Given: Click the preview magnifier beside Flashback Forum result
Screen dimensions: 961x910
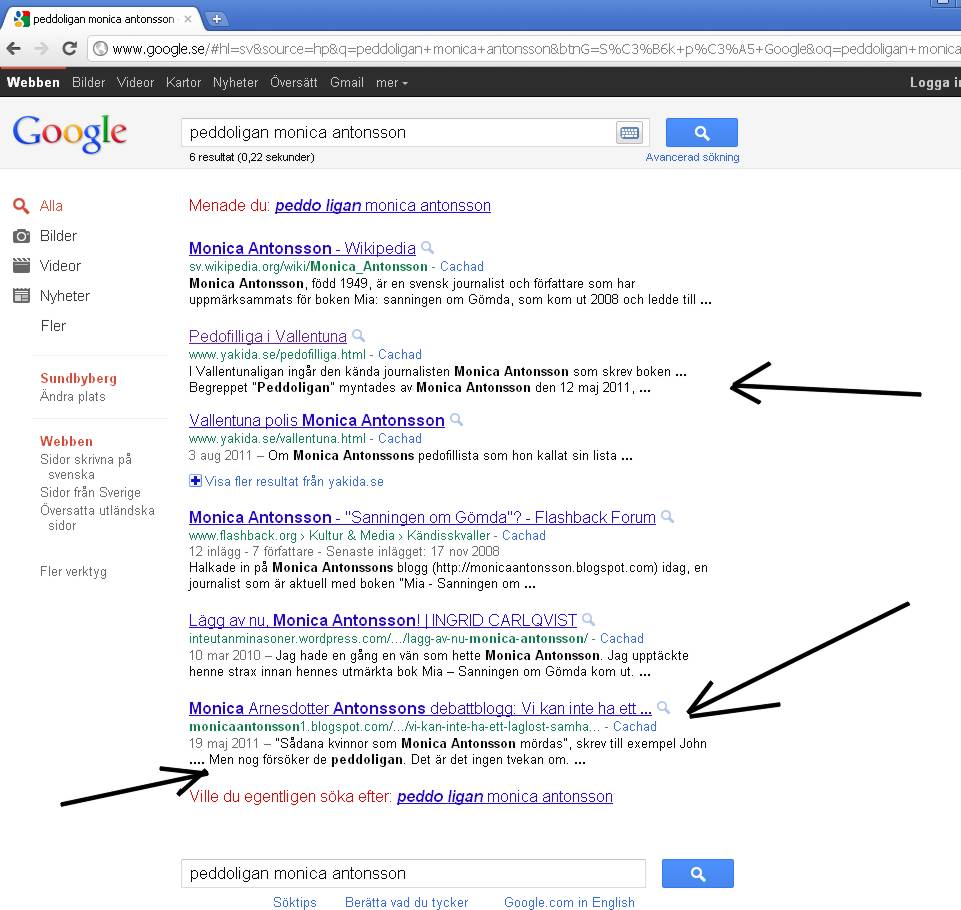Looking at the screenshot, I should [x=667, y=517].
